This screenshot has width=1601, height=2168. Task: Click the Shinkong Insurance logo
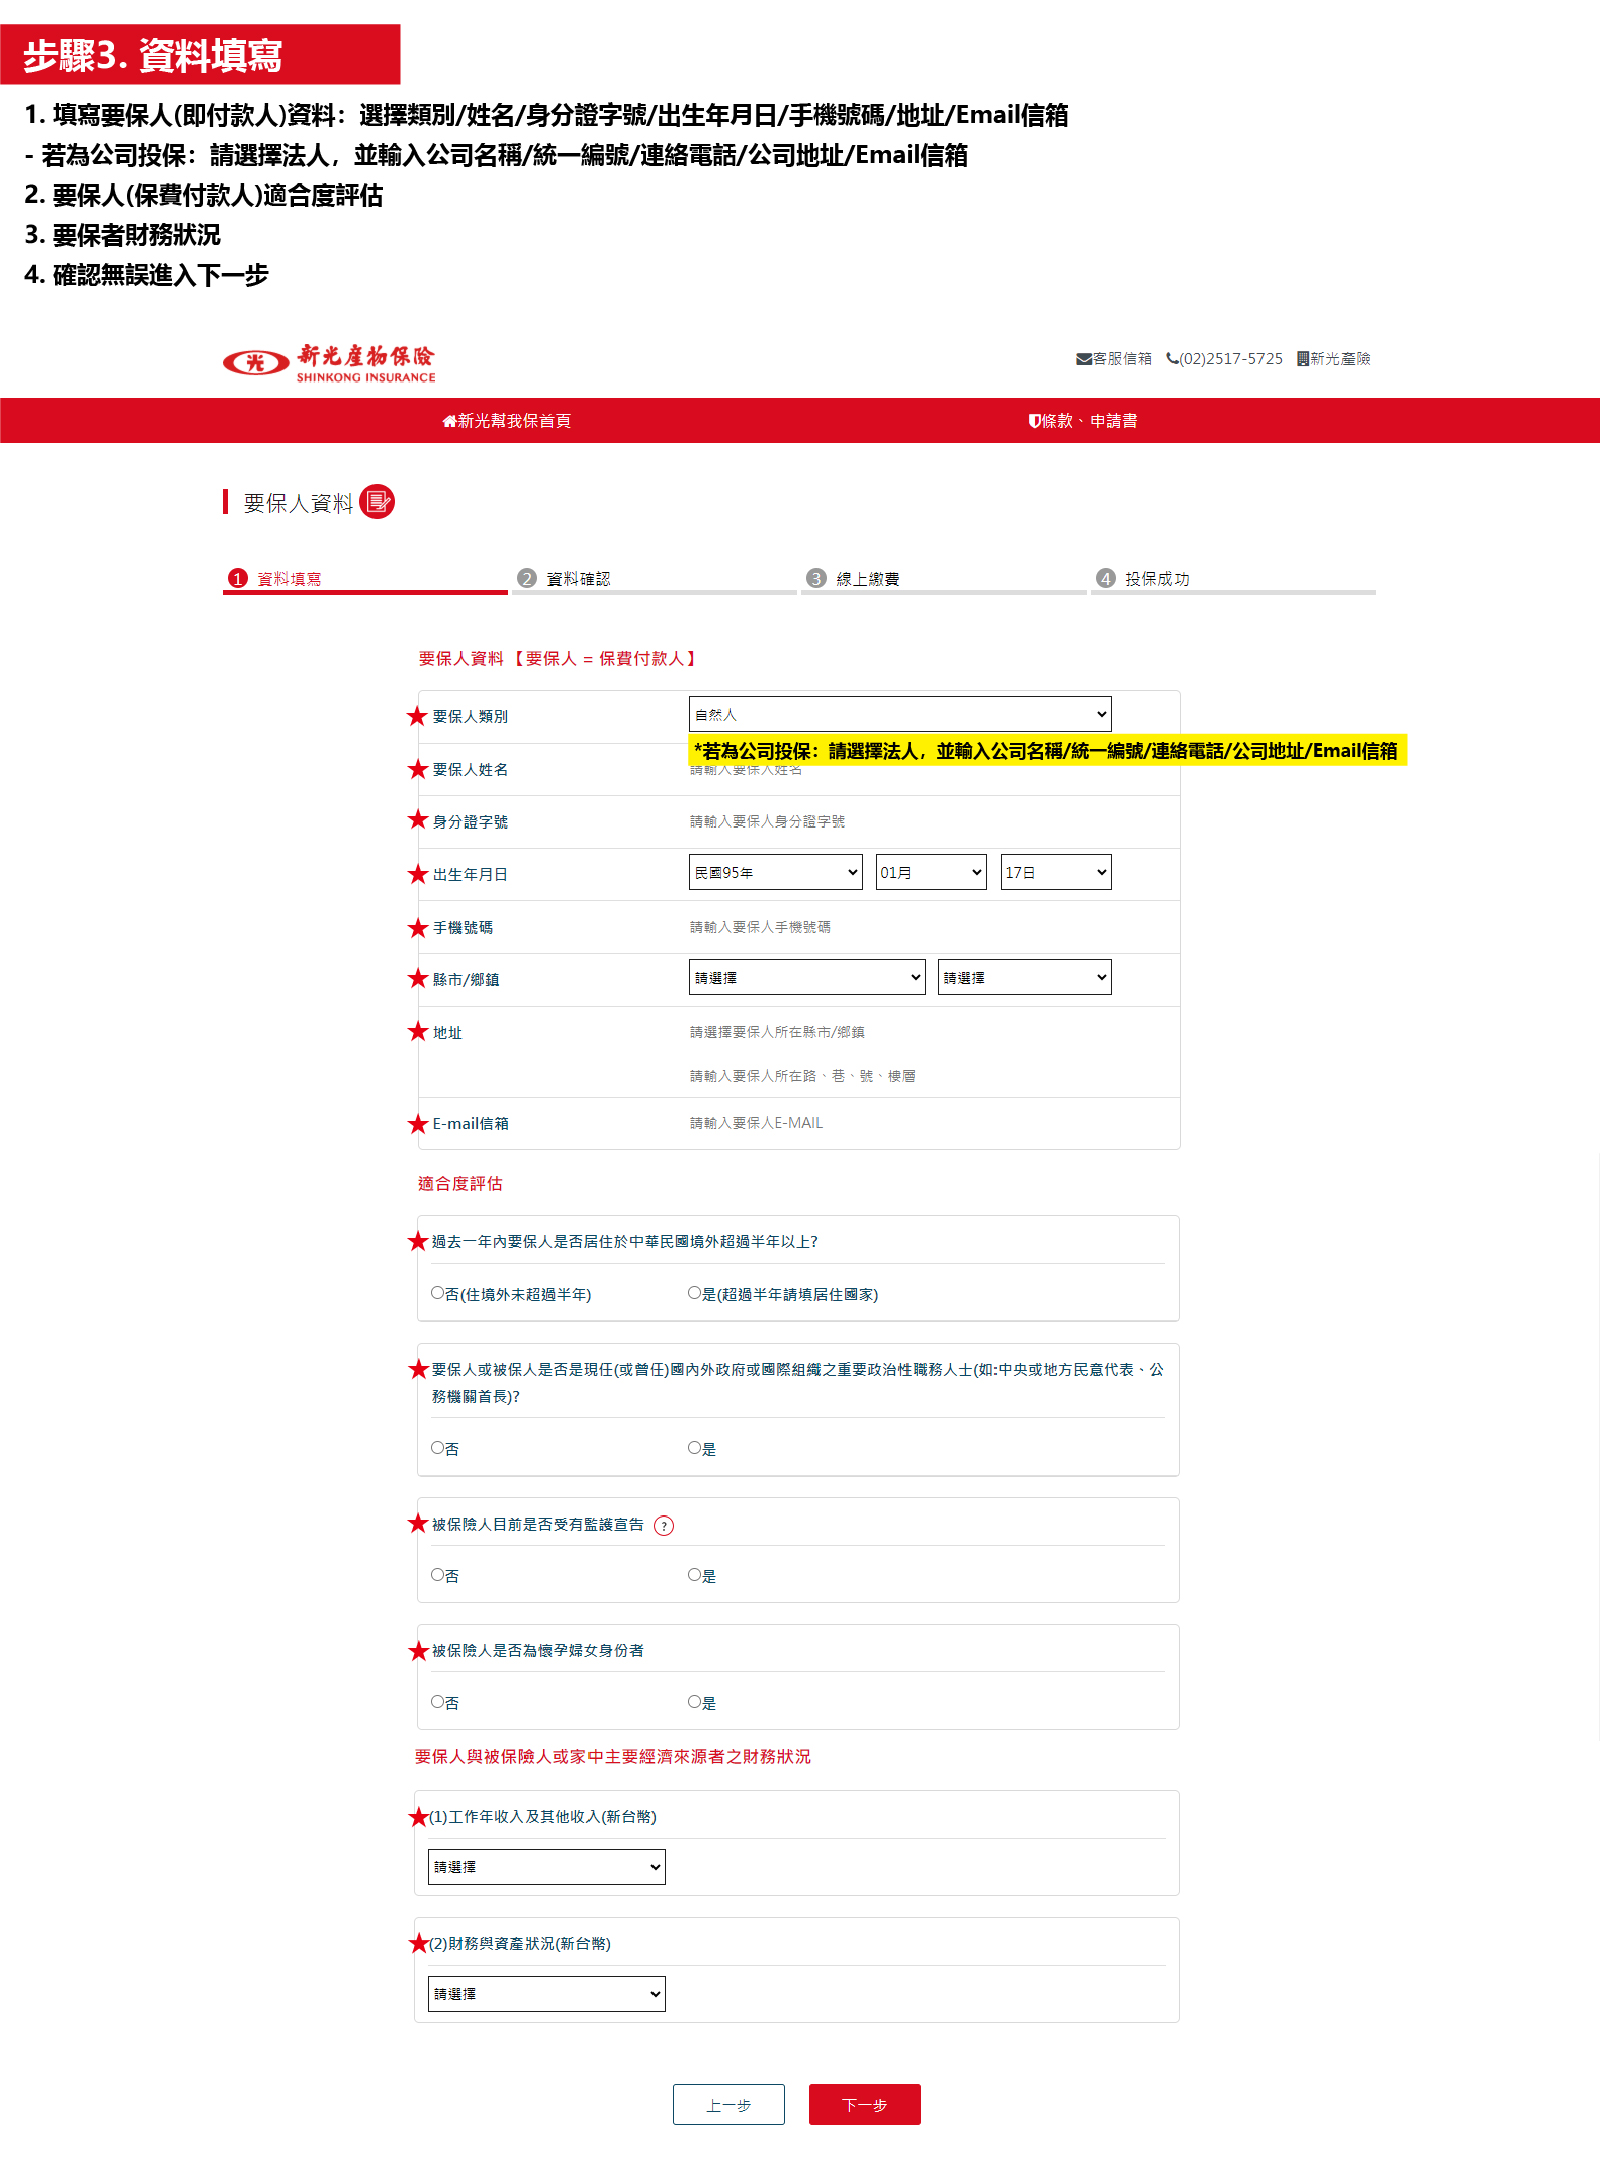pos(329,363)
